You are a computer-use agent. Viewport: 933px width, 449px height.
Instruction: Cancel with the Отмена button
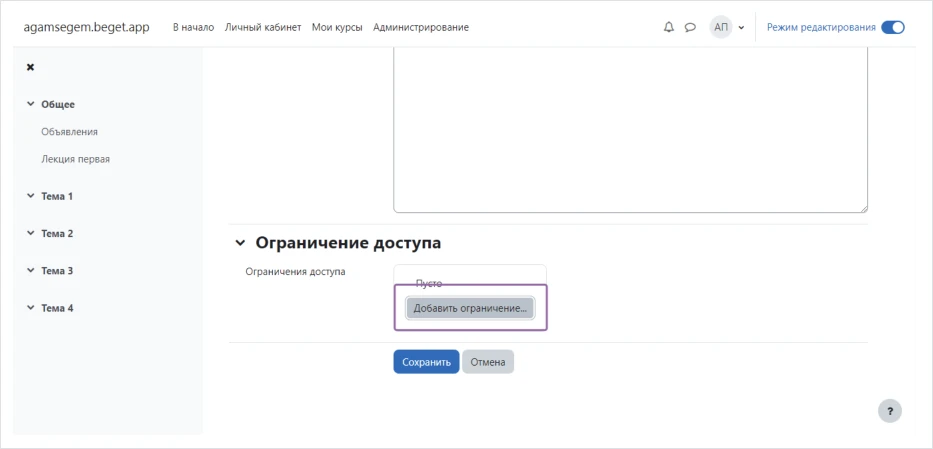pos(488,362)
